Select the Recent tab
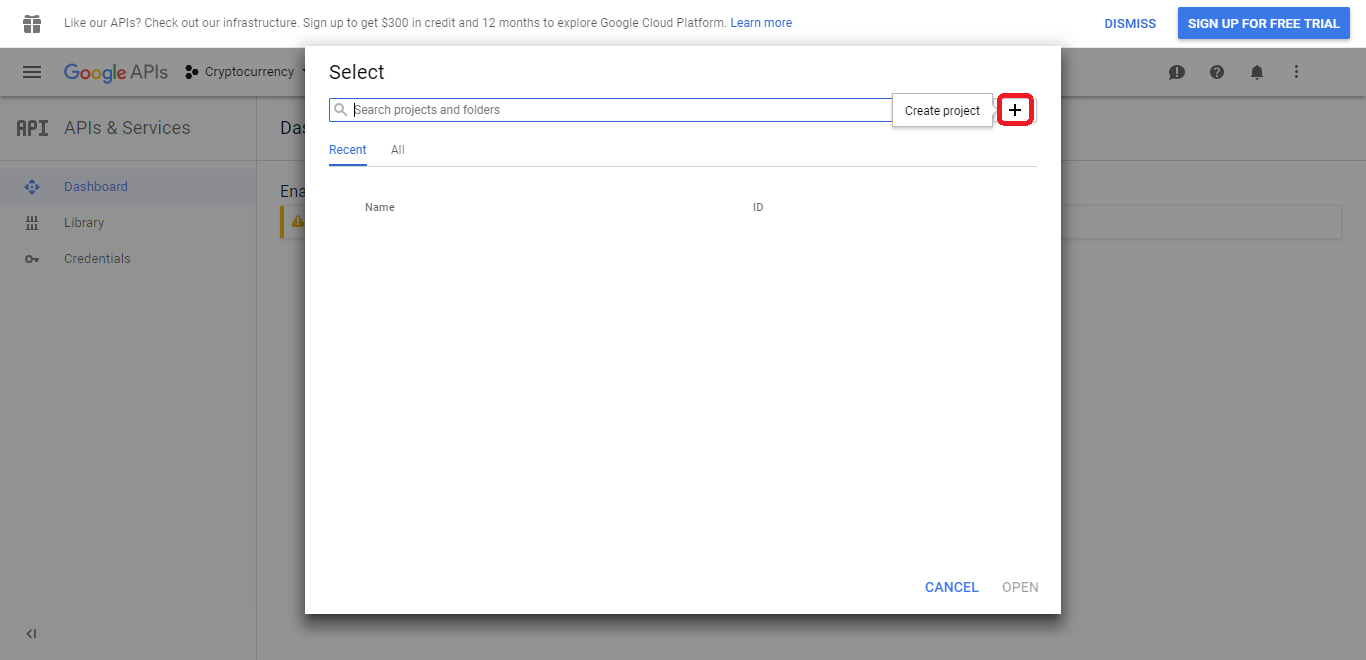The height and width of the screenshot is (660, 1366). 348,150
